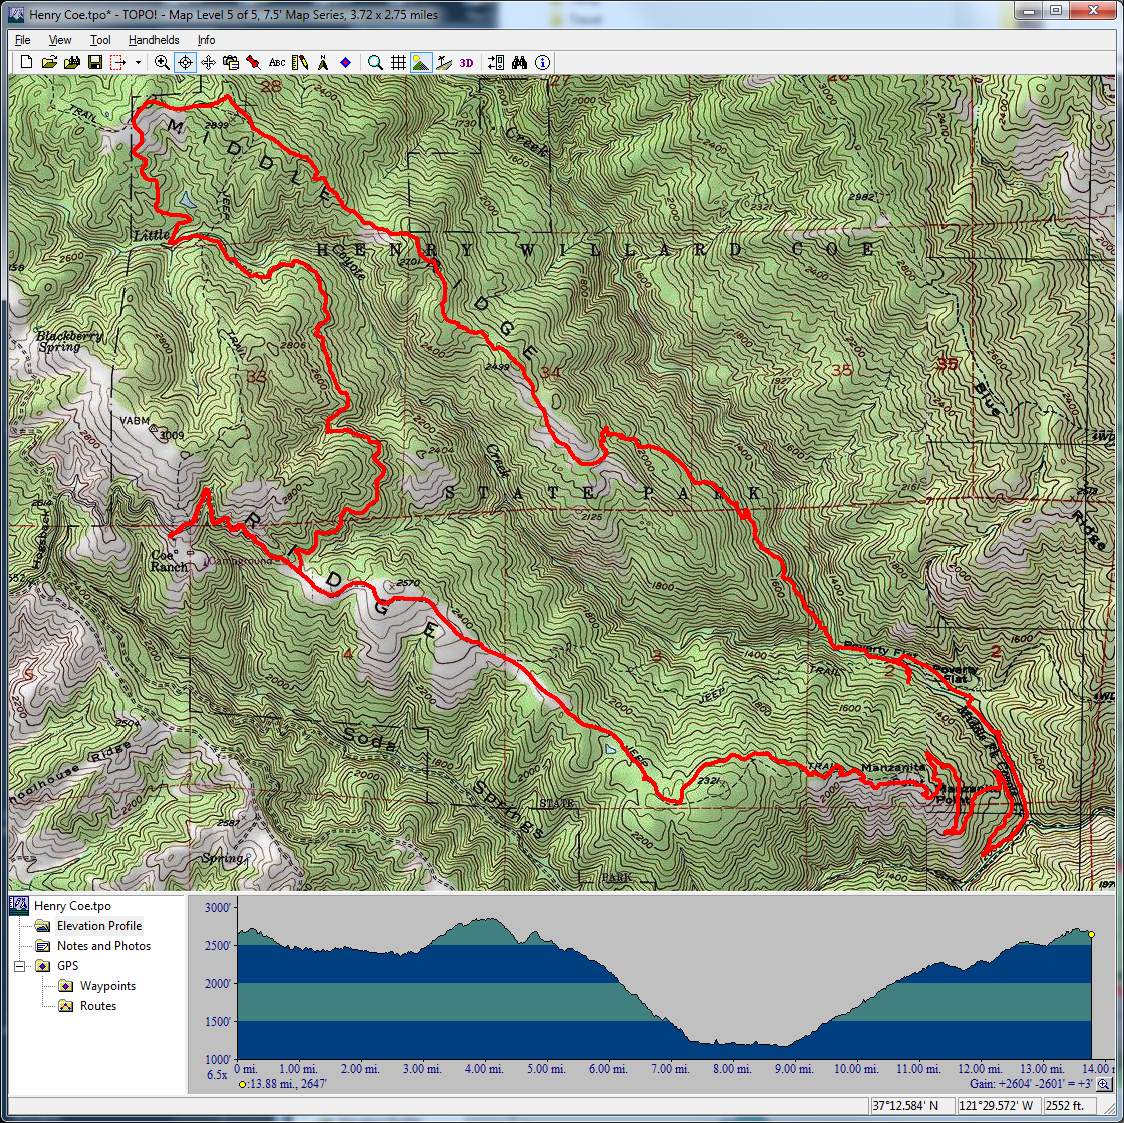Toggle shaded relief terrain display
Viewport: 1124px width, 1123px height.
pyautogui.click(x=421, y=62)
